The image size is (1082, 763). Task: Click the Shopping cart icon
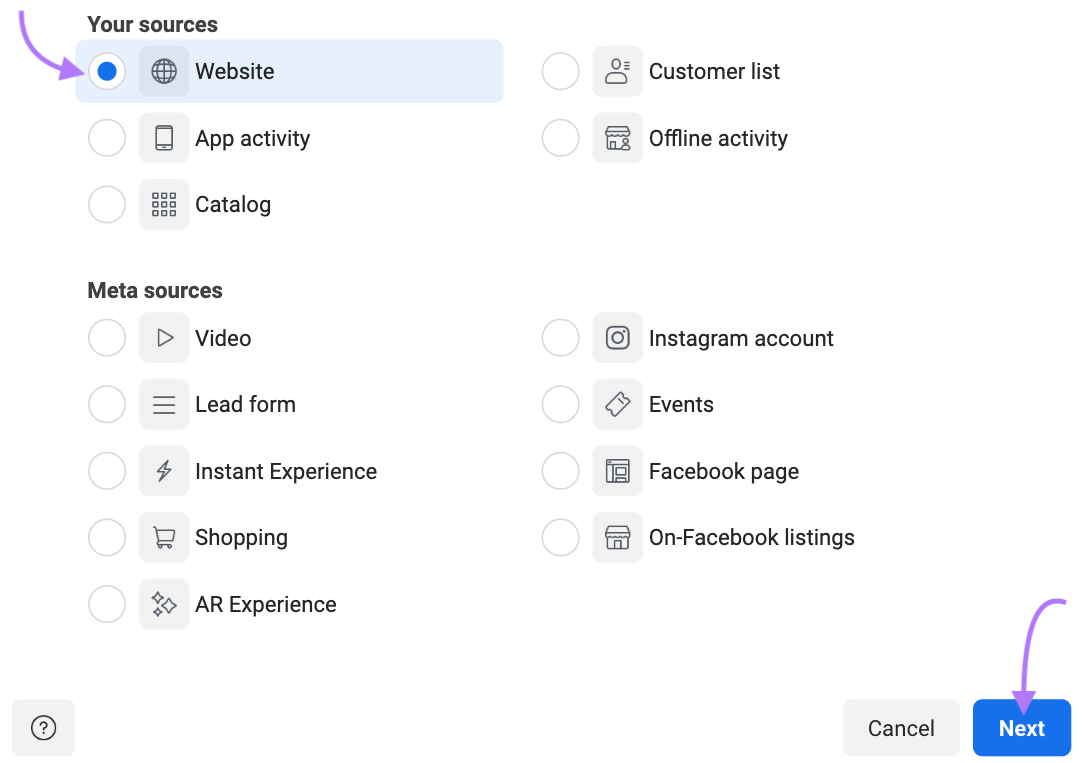click(x=163, y=537)
